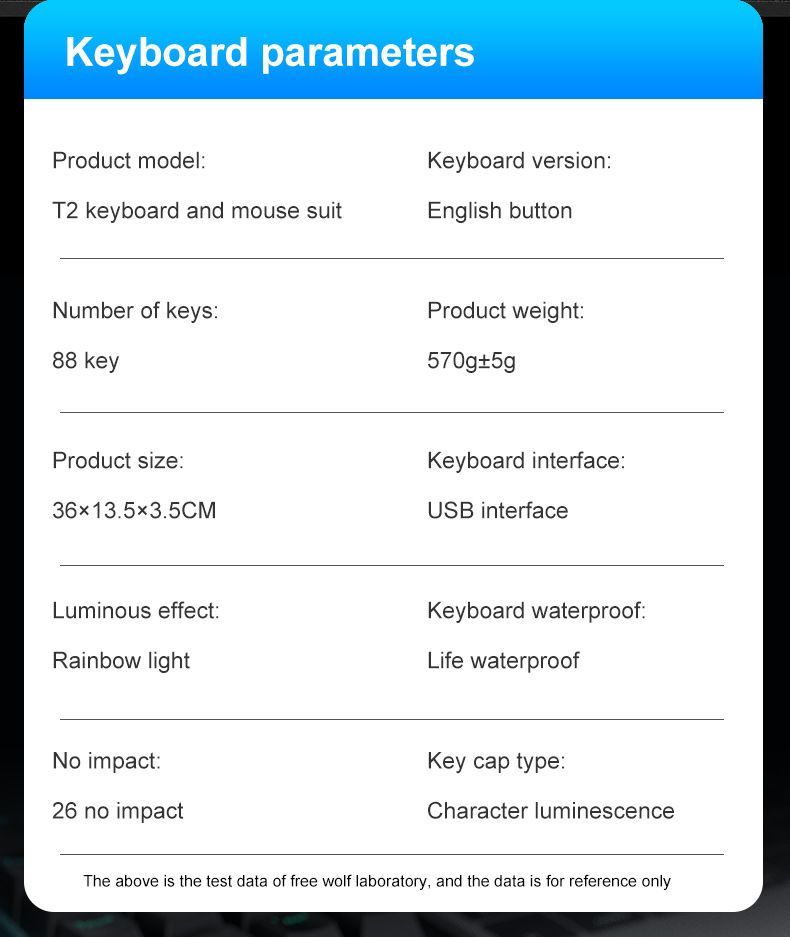Select the "Product size:" label

[x=118, y=461]
